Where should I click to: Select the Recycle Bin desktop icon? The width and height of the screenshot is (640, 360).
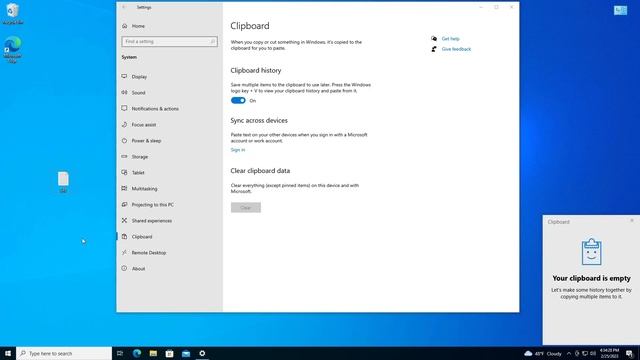(12, 13)
